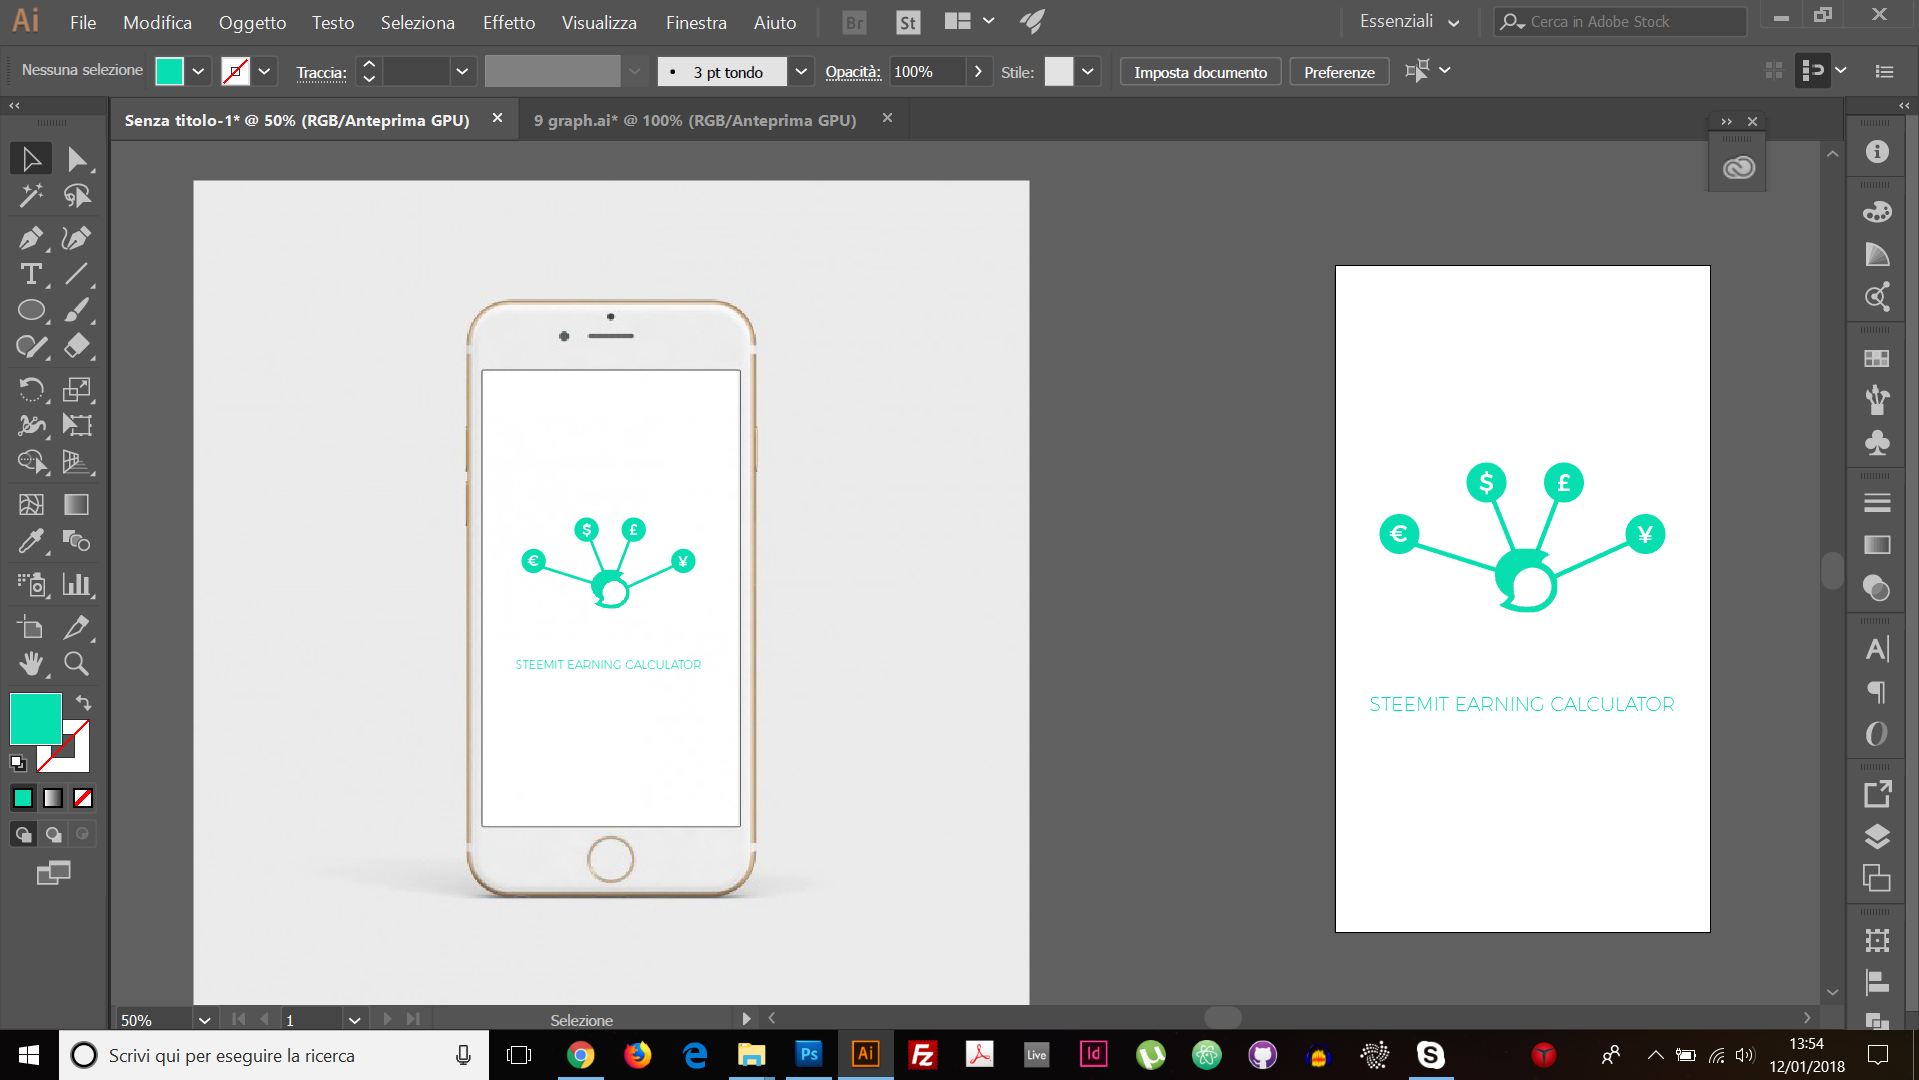Pick the Eyedropper tool
This screenshot has width=1919, height=1080.
click(31, 541)
